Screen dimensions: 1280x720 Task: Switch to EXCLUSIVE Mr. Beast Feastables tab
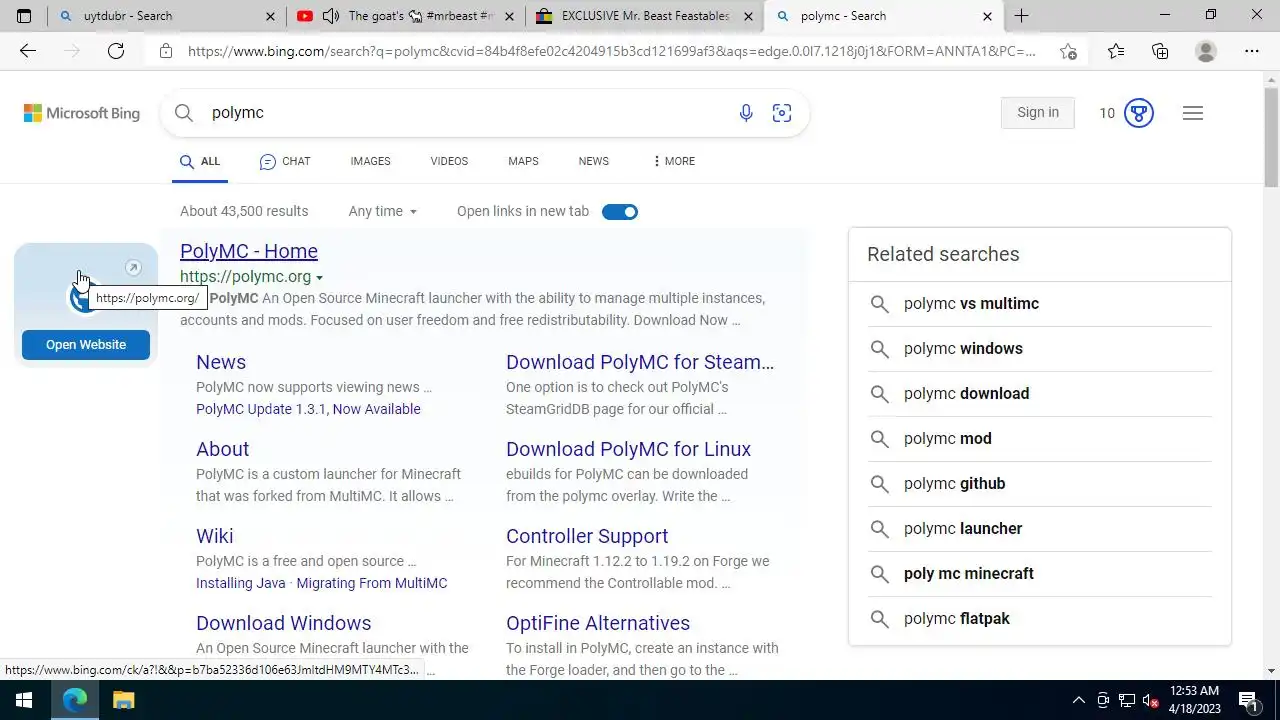coord(645,16)
